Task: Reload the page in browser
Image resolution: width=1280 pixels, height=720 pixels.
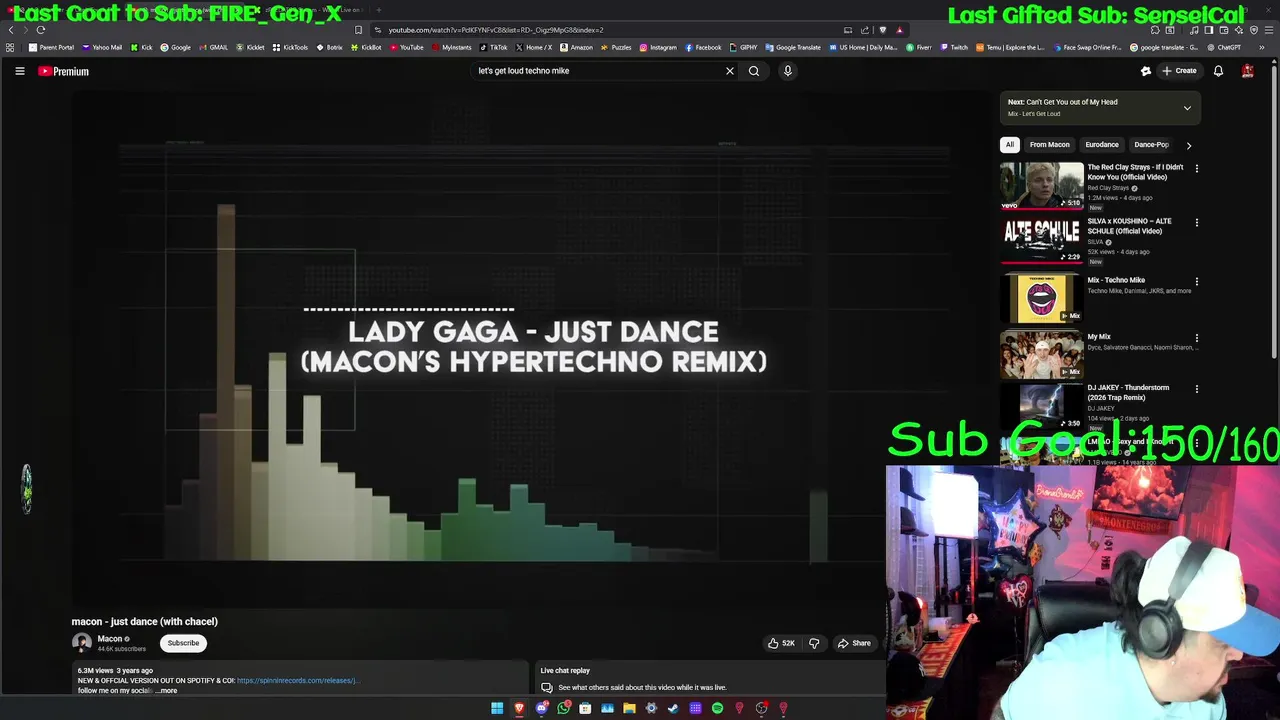Action: pos(41,30)
